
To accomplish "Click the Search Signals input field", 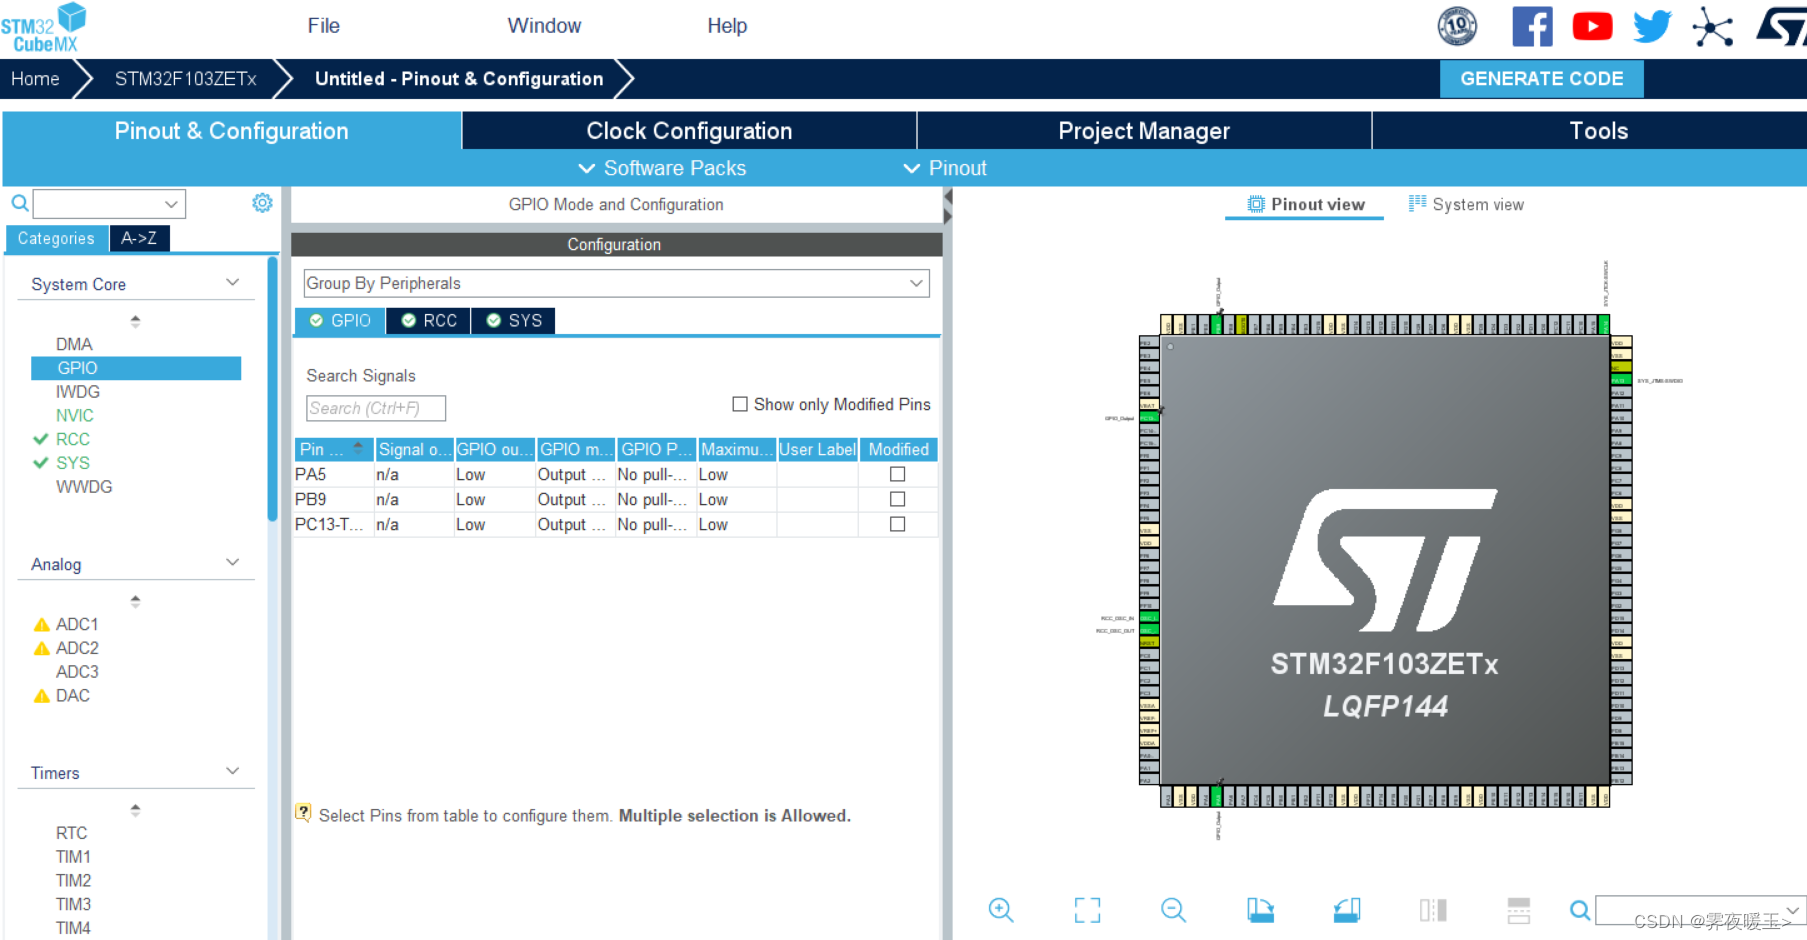I will (x=375, y=408).
